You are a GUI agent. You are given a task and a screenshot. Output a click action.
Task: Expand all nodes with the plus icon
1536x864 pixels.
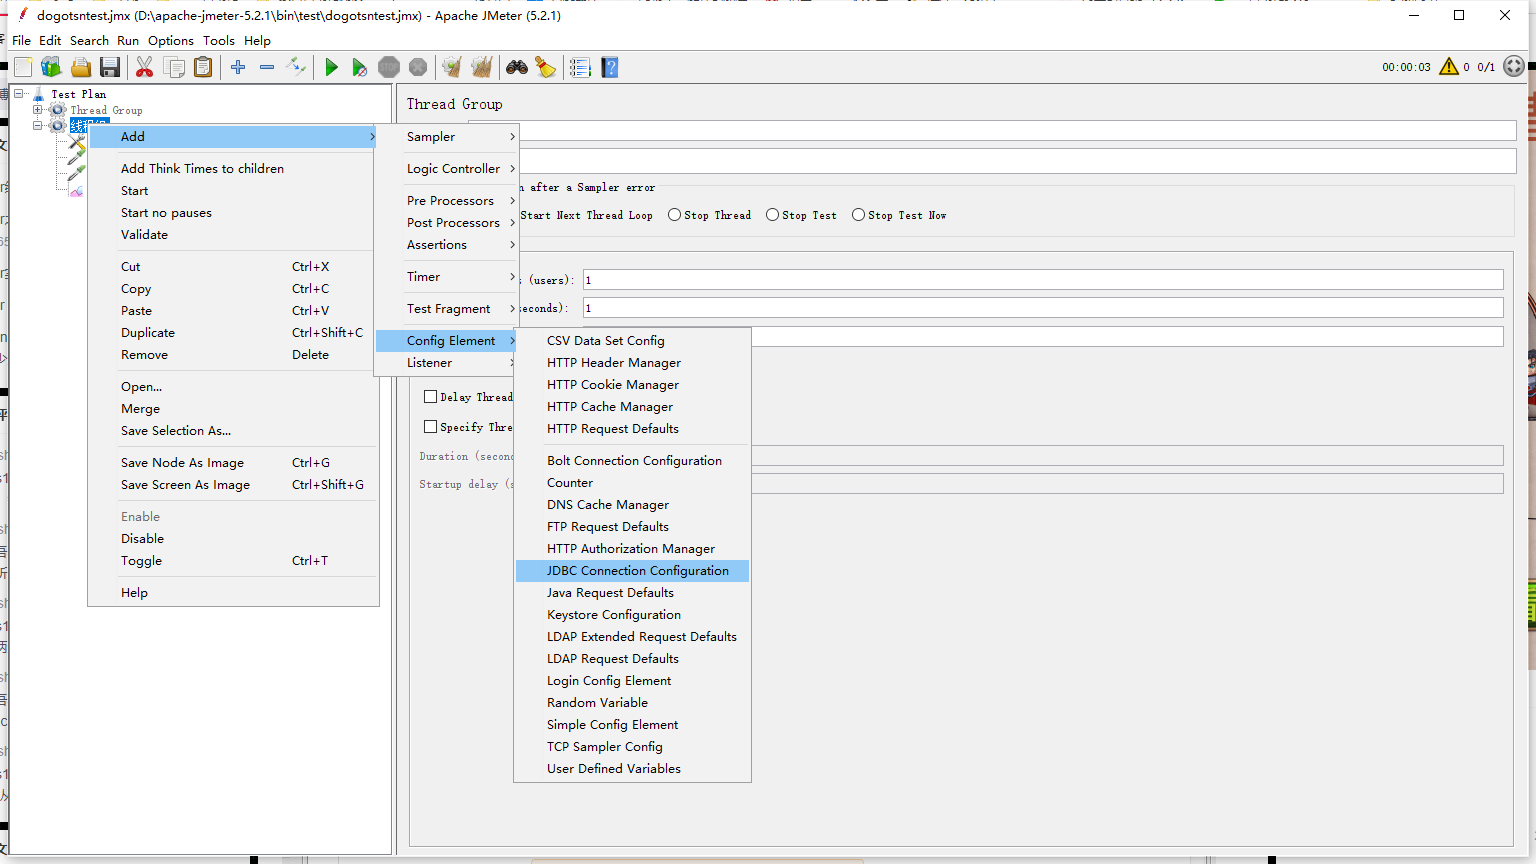click(x=238, y=67)
